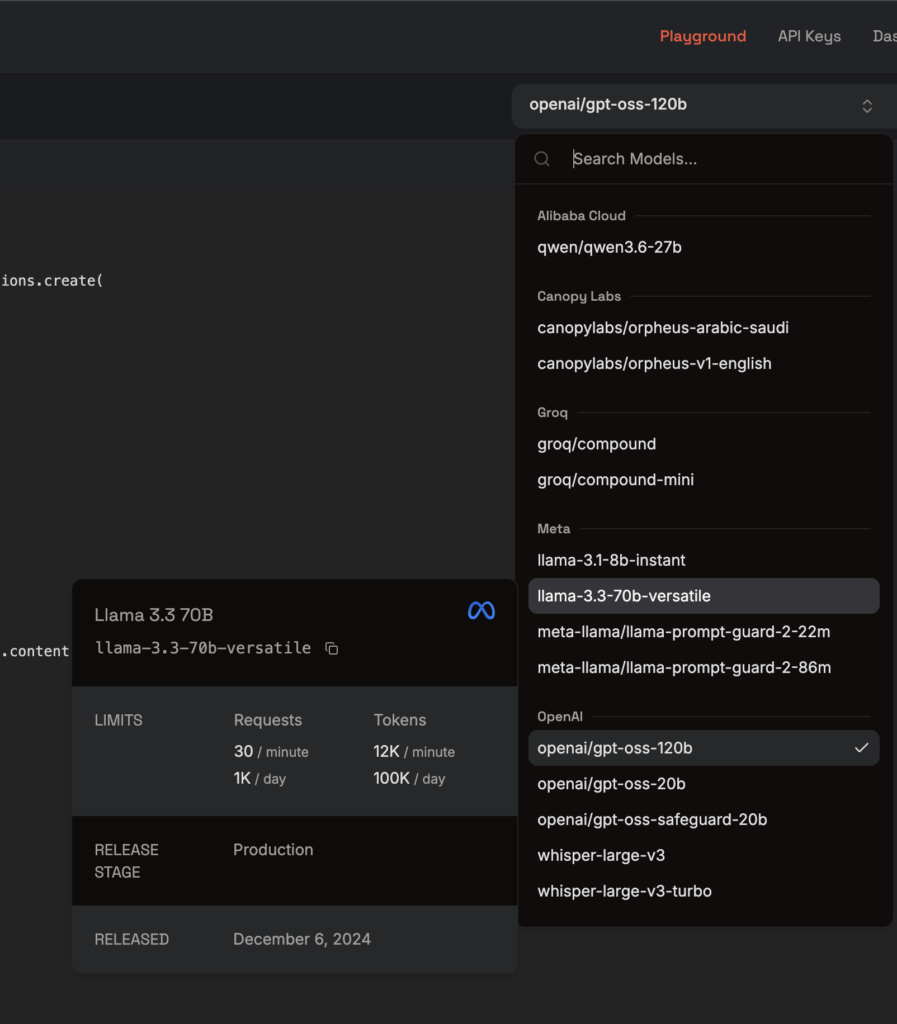Select groq/compound model
Screen dimensions: 897x1024
tap(704, 444)
